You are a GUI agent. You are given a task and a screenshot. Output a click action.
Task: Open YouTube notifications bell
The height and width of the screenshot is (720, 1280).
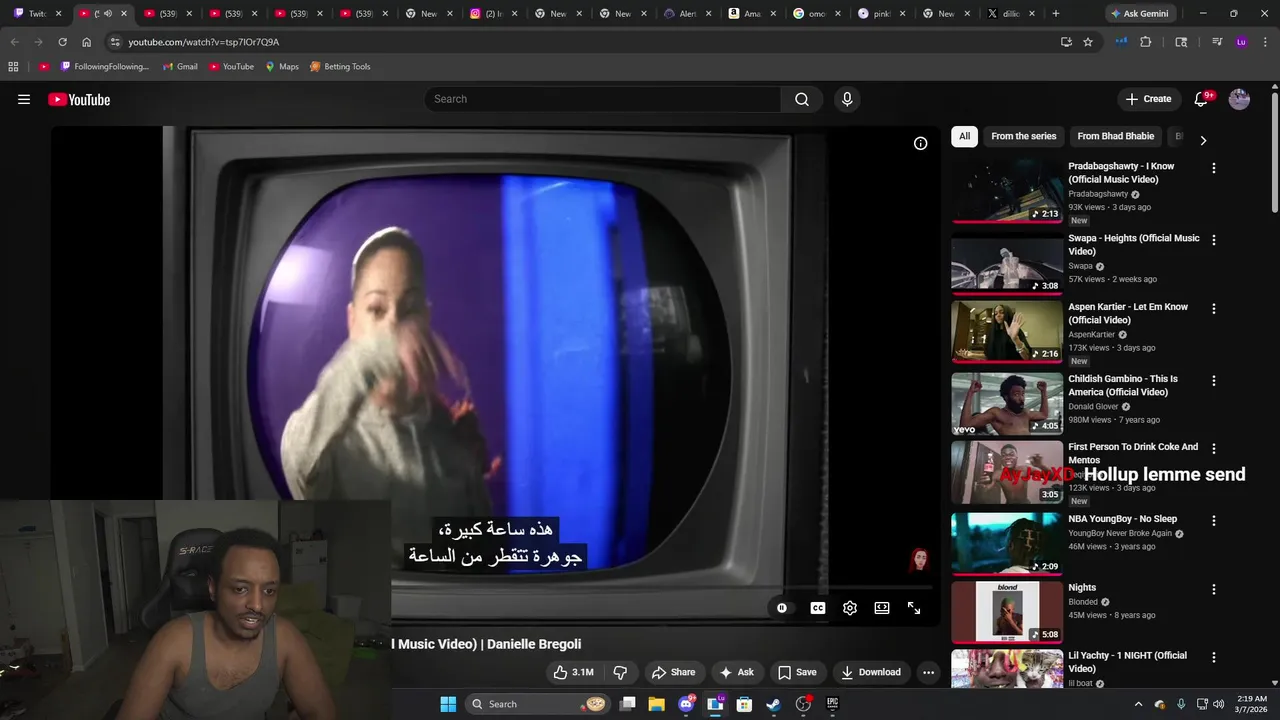click(1202, 99)
